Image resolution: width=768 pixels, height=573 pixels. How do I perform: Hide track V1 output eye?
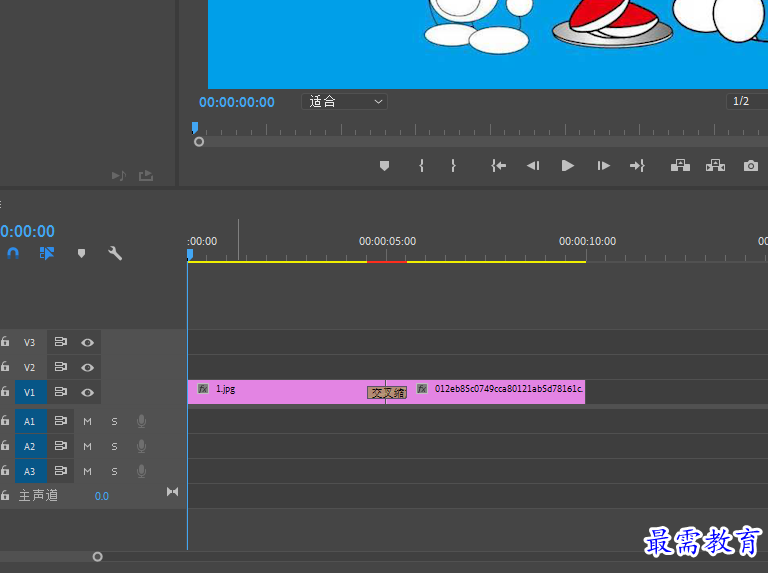coord(88,392)
